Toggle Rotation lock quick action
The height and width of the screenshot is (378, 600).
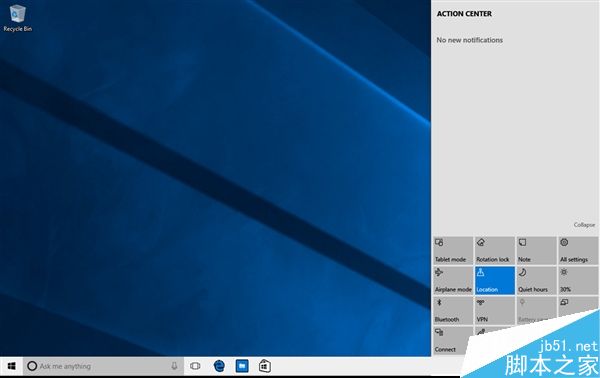pos(495,251)
